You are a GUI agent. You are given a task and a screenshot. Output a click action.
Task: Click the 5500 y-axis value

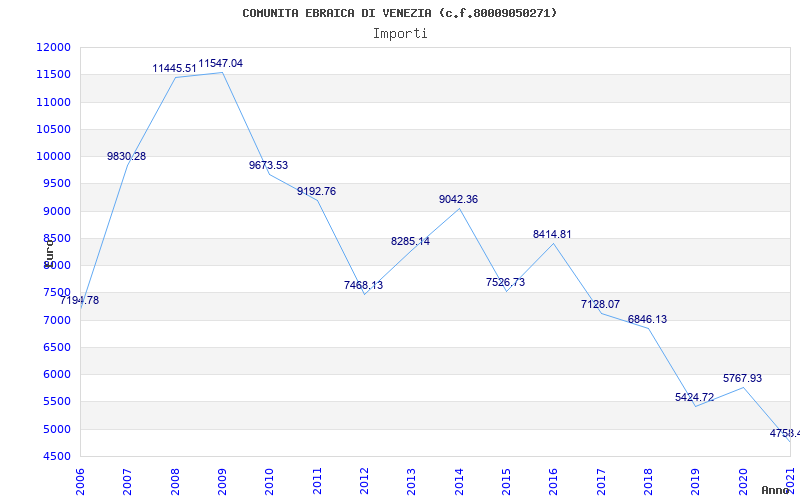click(x=56, y=402)
